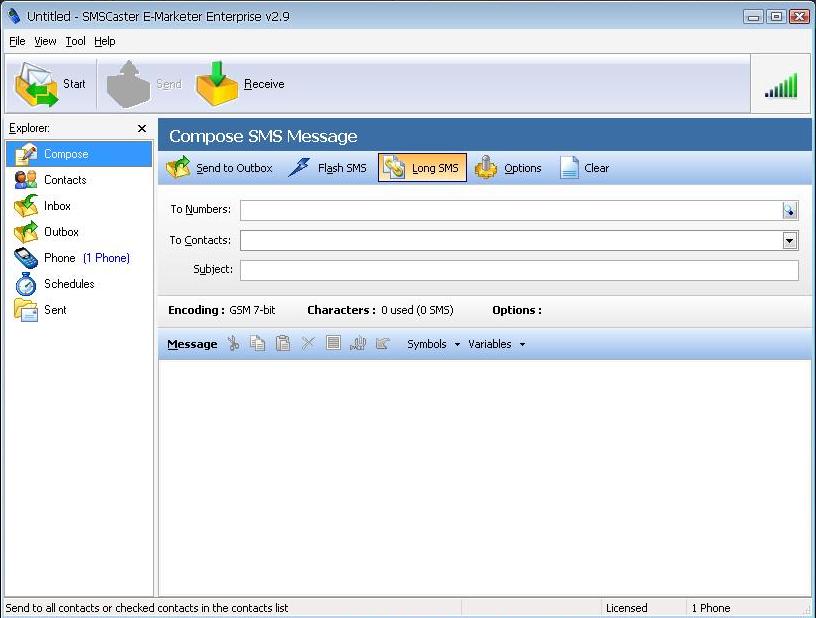Click the grayed Send toolbar icon
The image size is (816, 618).
click(x=128, y=84)
